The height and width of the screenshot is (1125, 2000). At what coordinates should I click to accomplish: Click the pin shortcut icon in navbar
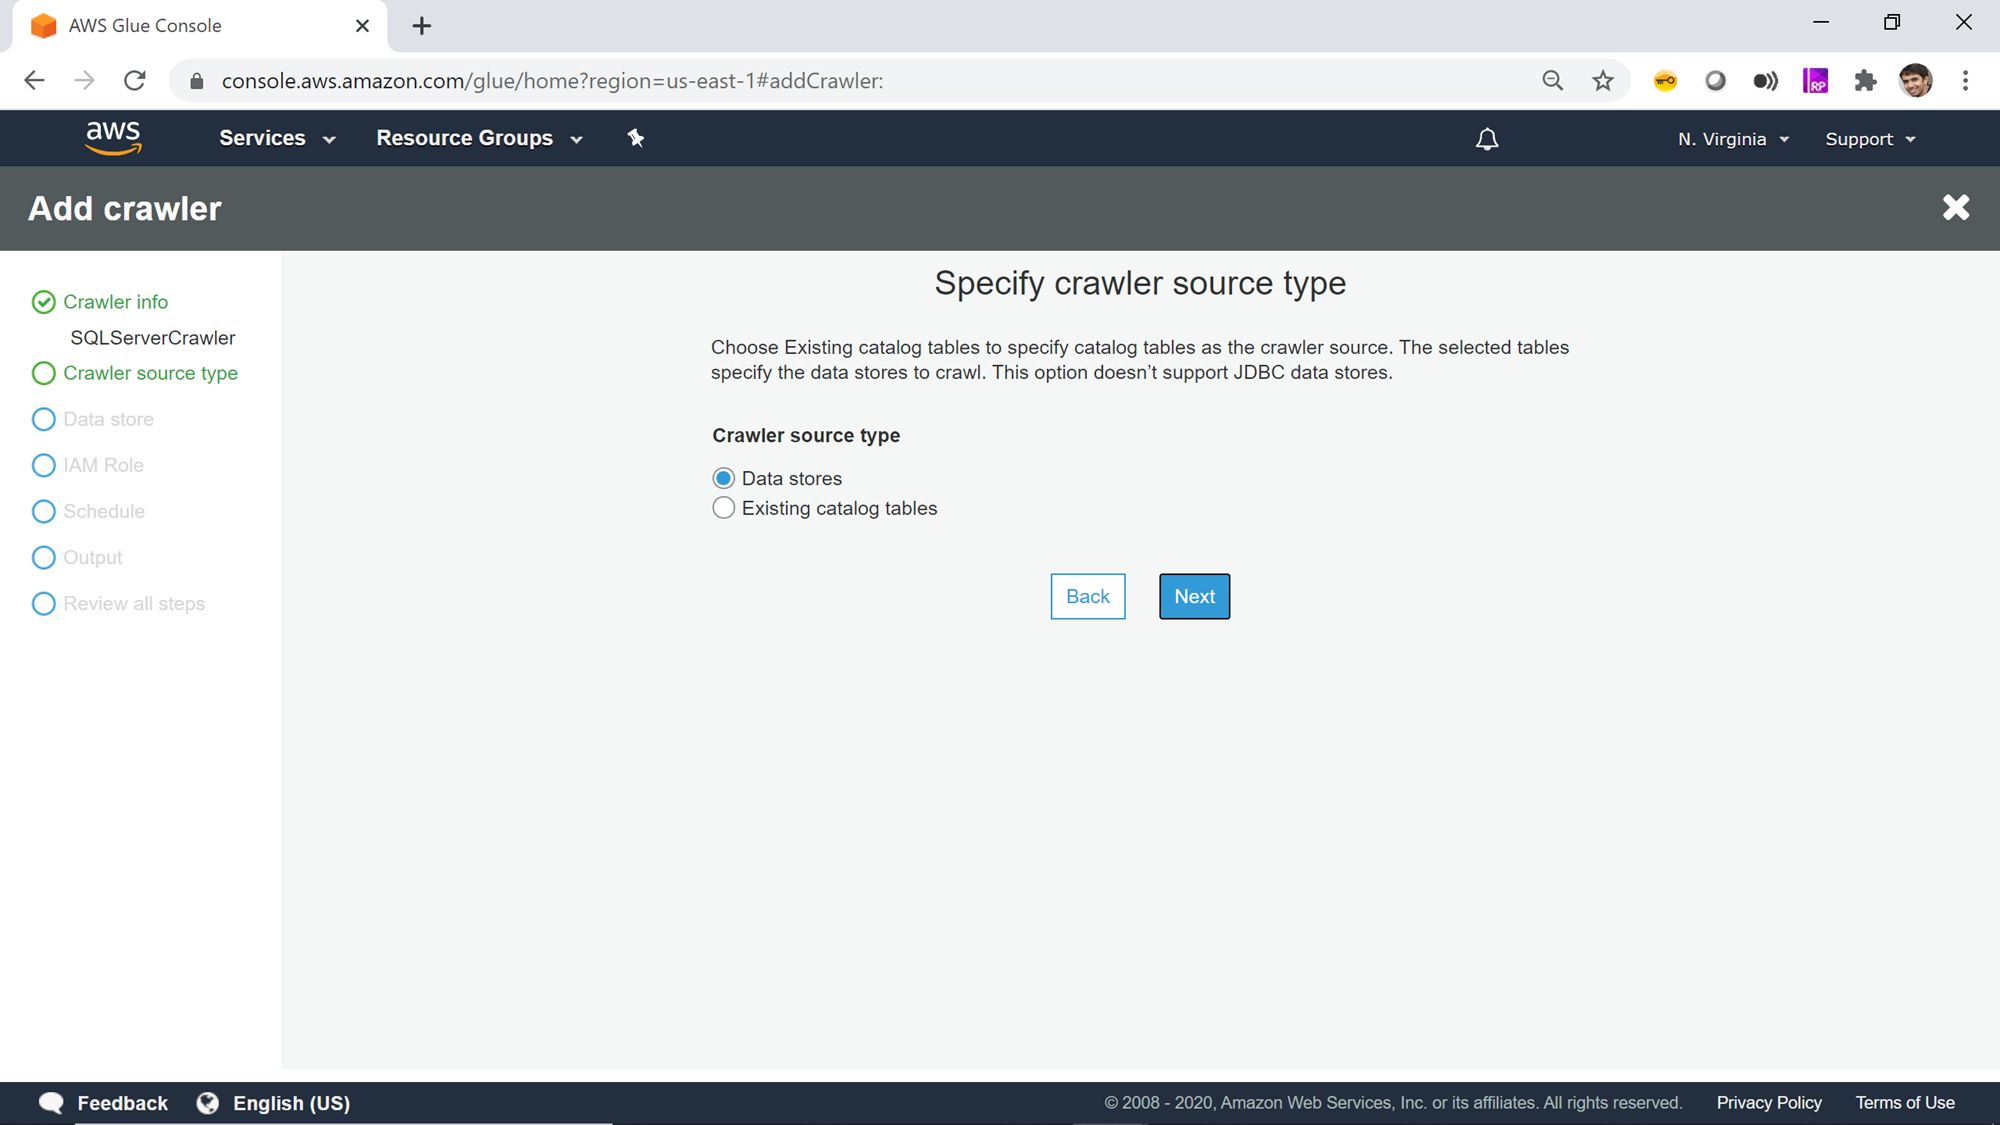tap(636, 138)
